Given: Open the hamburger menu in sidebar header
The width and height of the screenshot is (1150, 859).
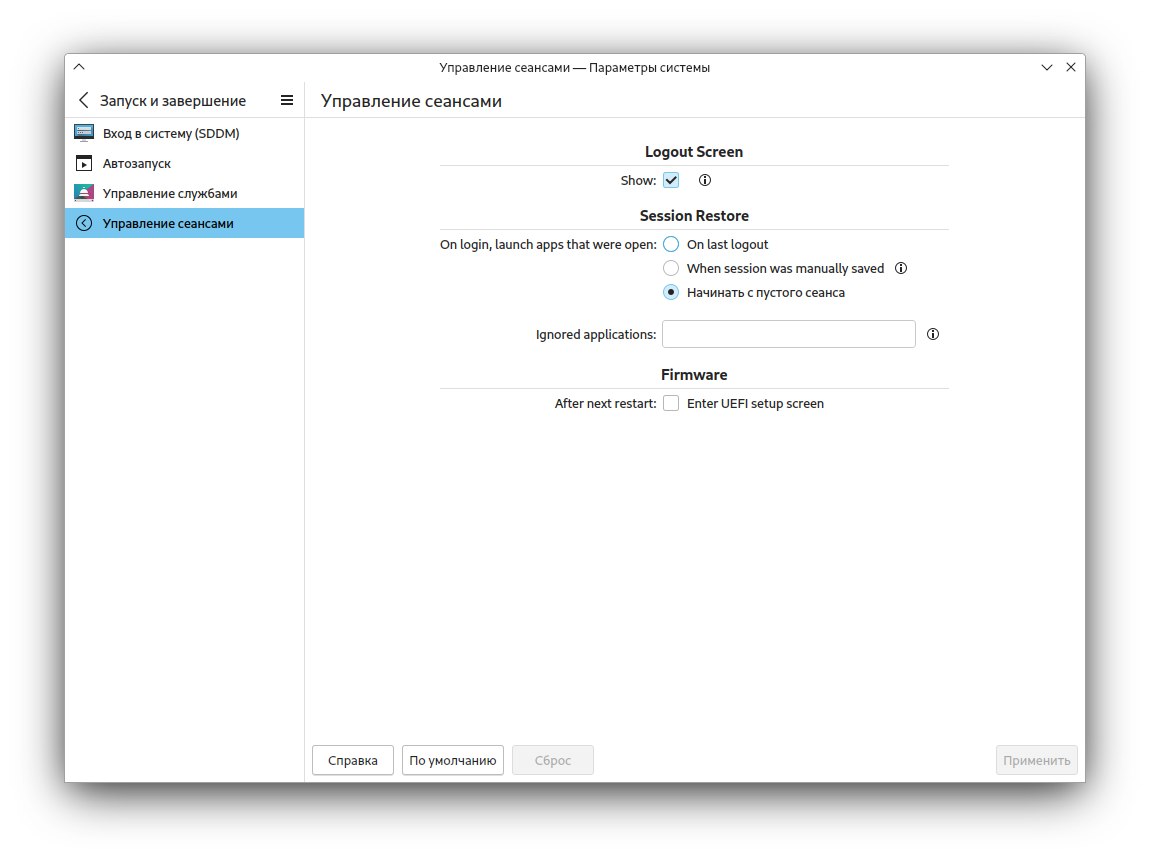Looking at the screenshot, I should (287, 100).
